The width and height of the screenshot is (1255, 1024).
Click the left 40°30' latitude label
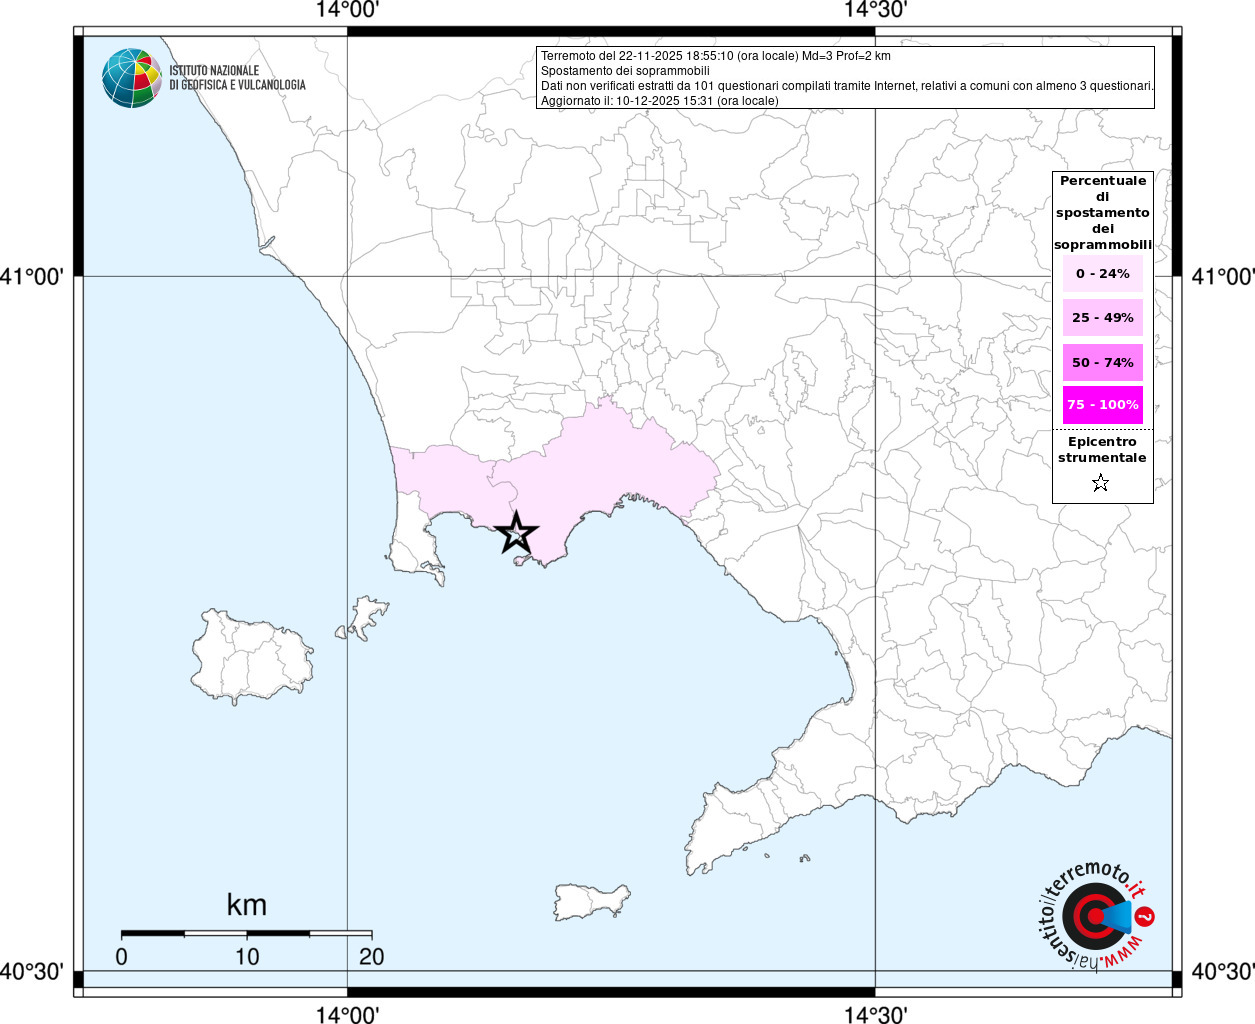click(32, 972)
